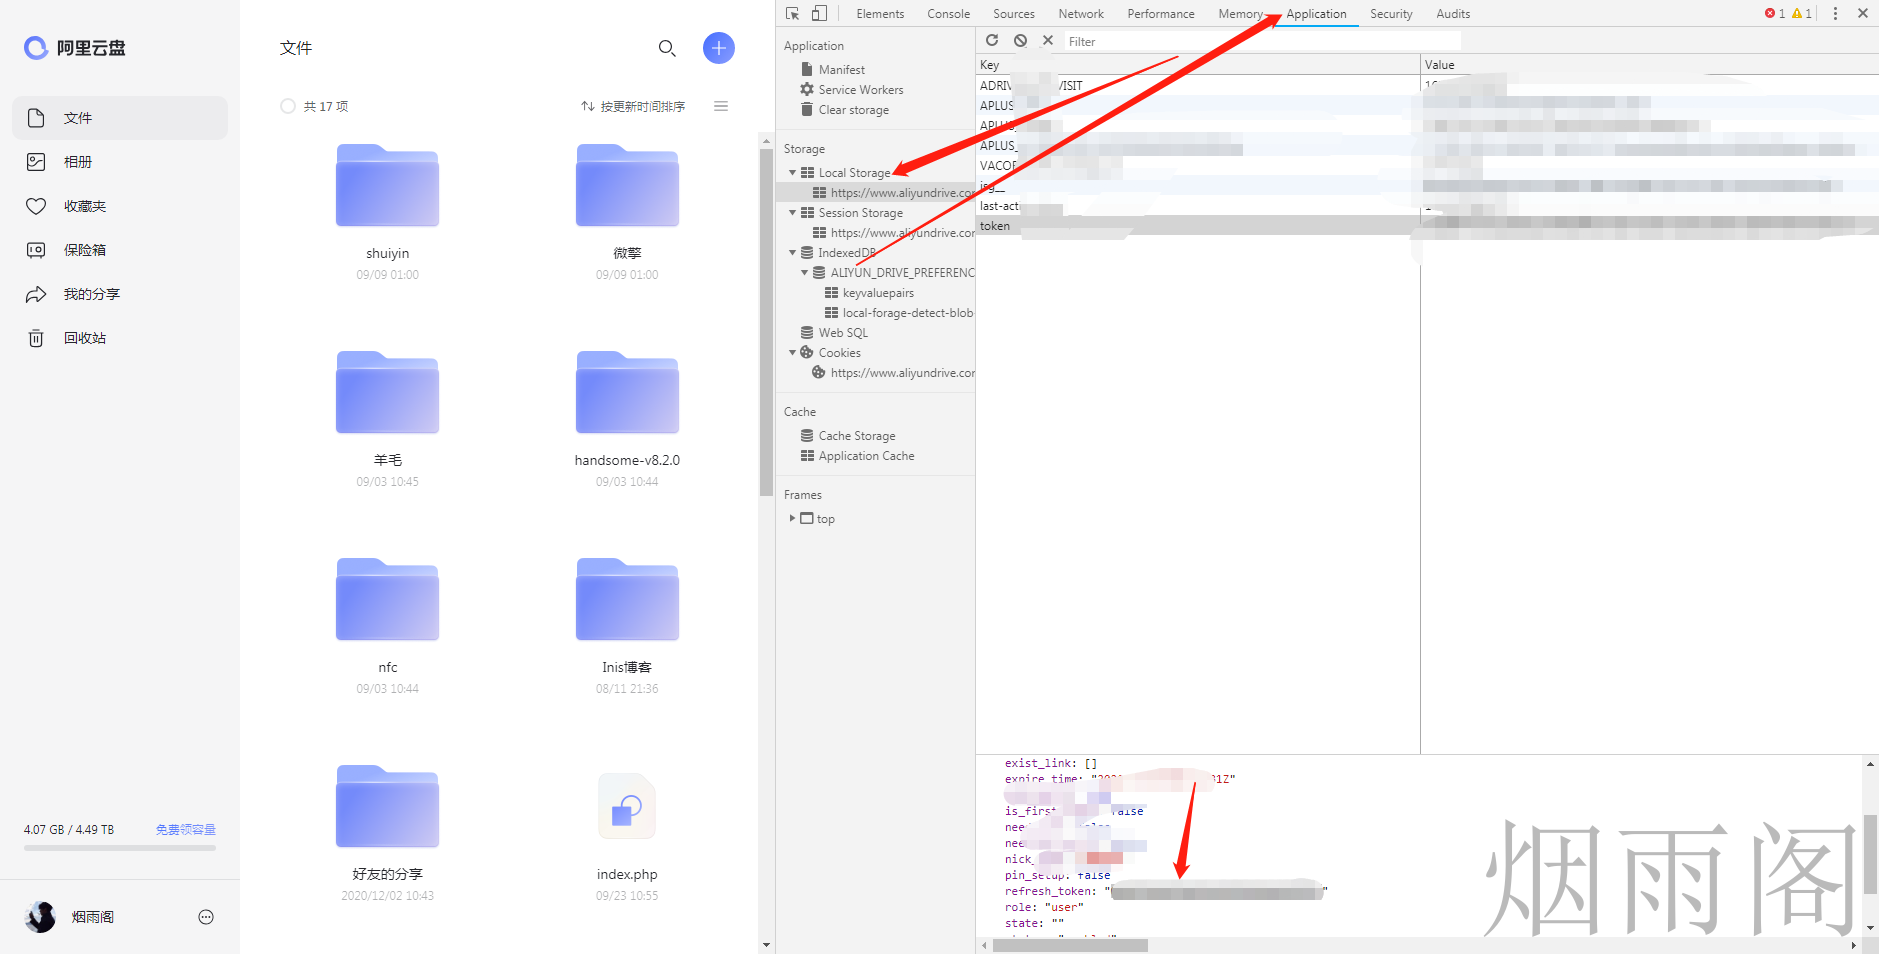This screenshot has width=1879, height=954.
Task: Toggle the device toolbar icon
Action: coord(819,13)
